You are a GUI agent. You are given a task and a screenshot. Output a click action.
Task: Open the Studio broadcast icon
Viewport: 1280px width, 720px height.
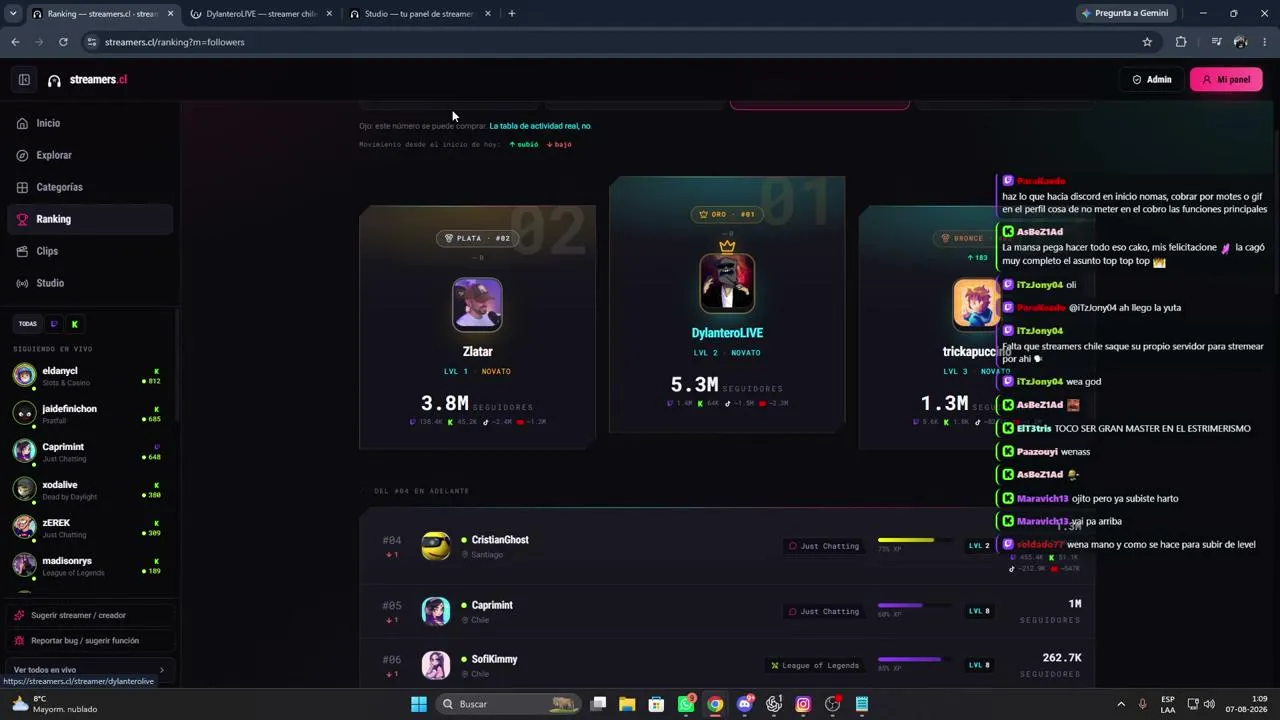(22, 283)
